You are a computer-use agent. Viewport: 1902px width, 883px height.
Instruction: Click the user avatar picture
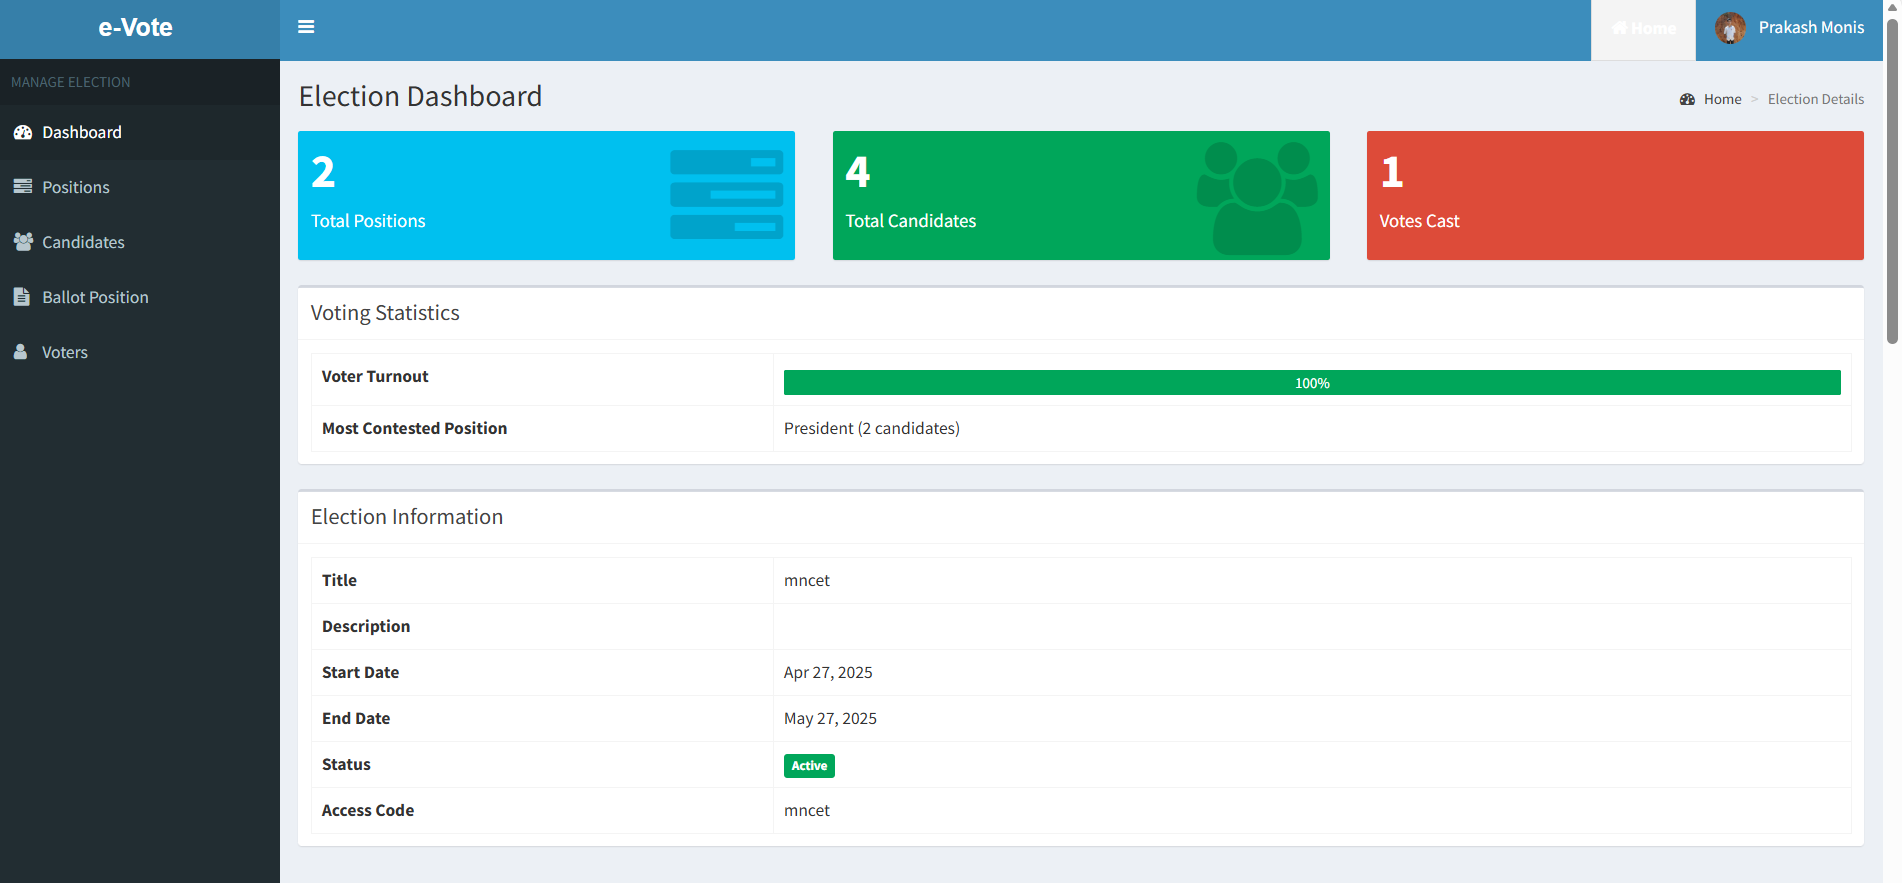click(x=1730, y=28)
